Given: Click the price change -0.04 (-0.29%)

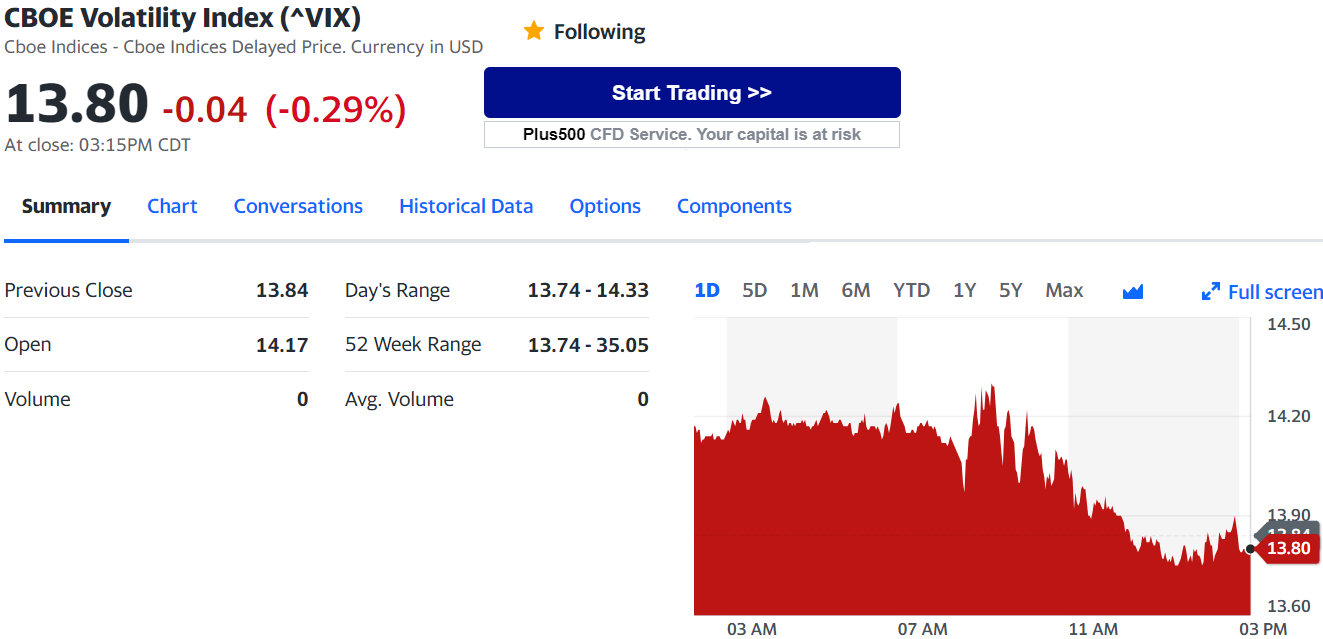Looking at the screenshot, I should coord(284,109).
